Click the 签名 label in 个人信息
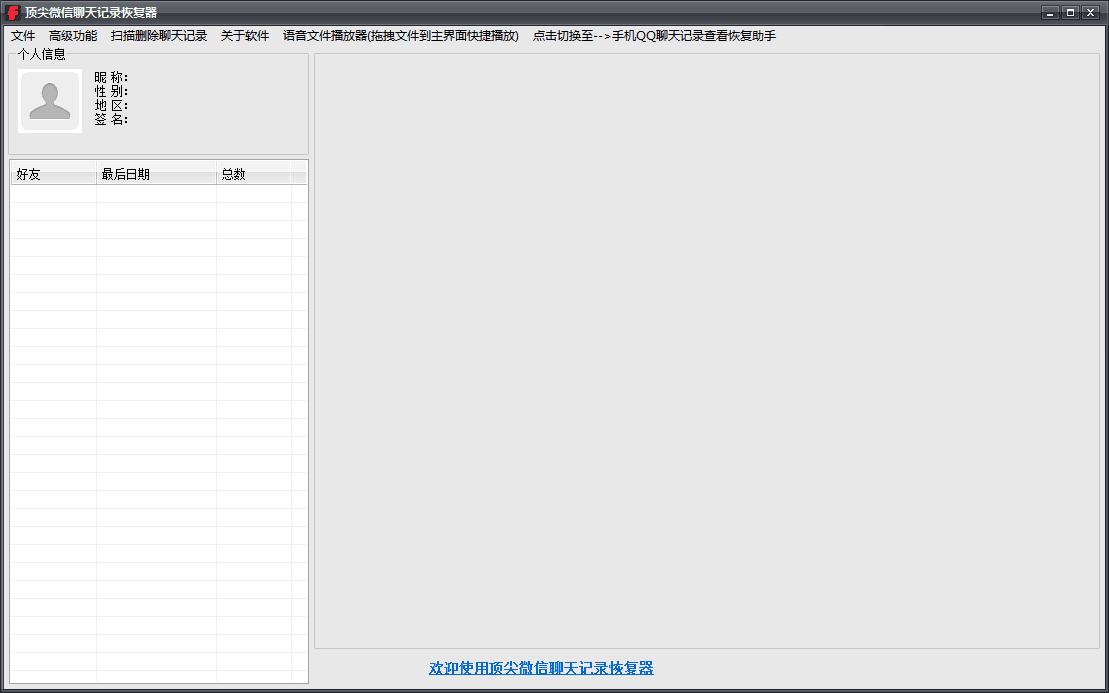The image size is (1109, 693). pos(111,120)
